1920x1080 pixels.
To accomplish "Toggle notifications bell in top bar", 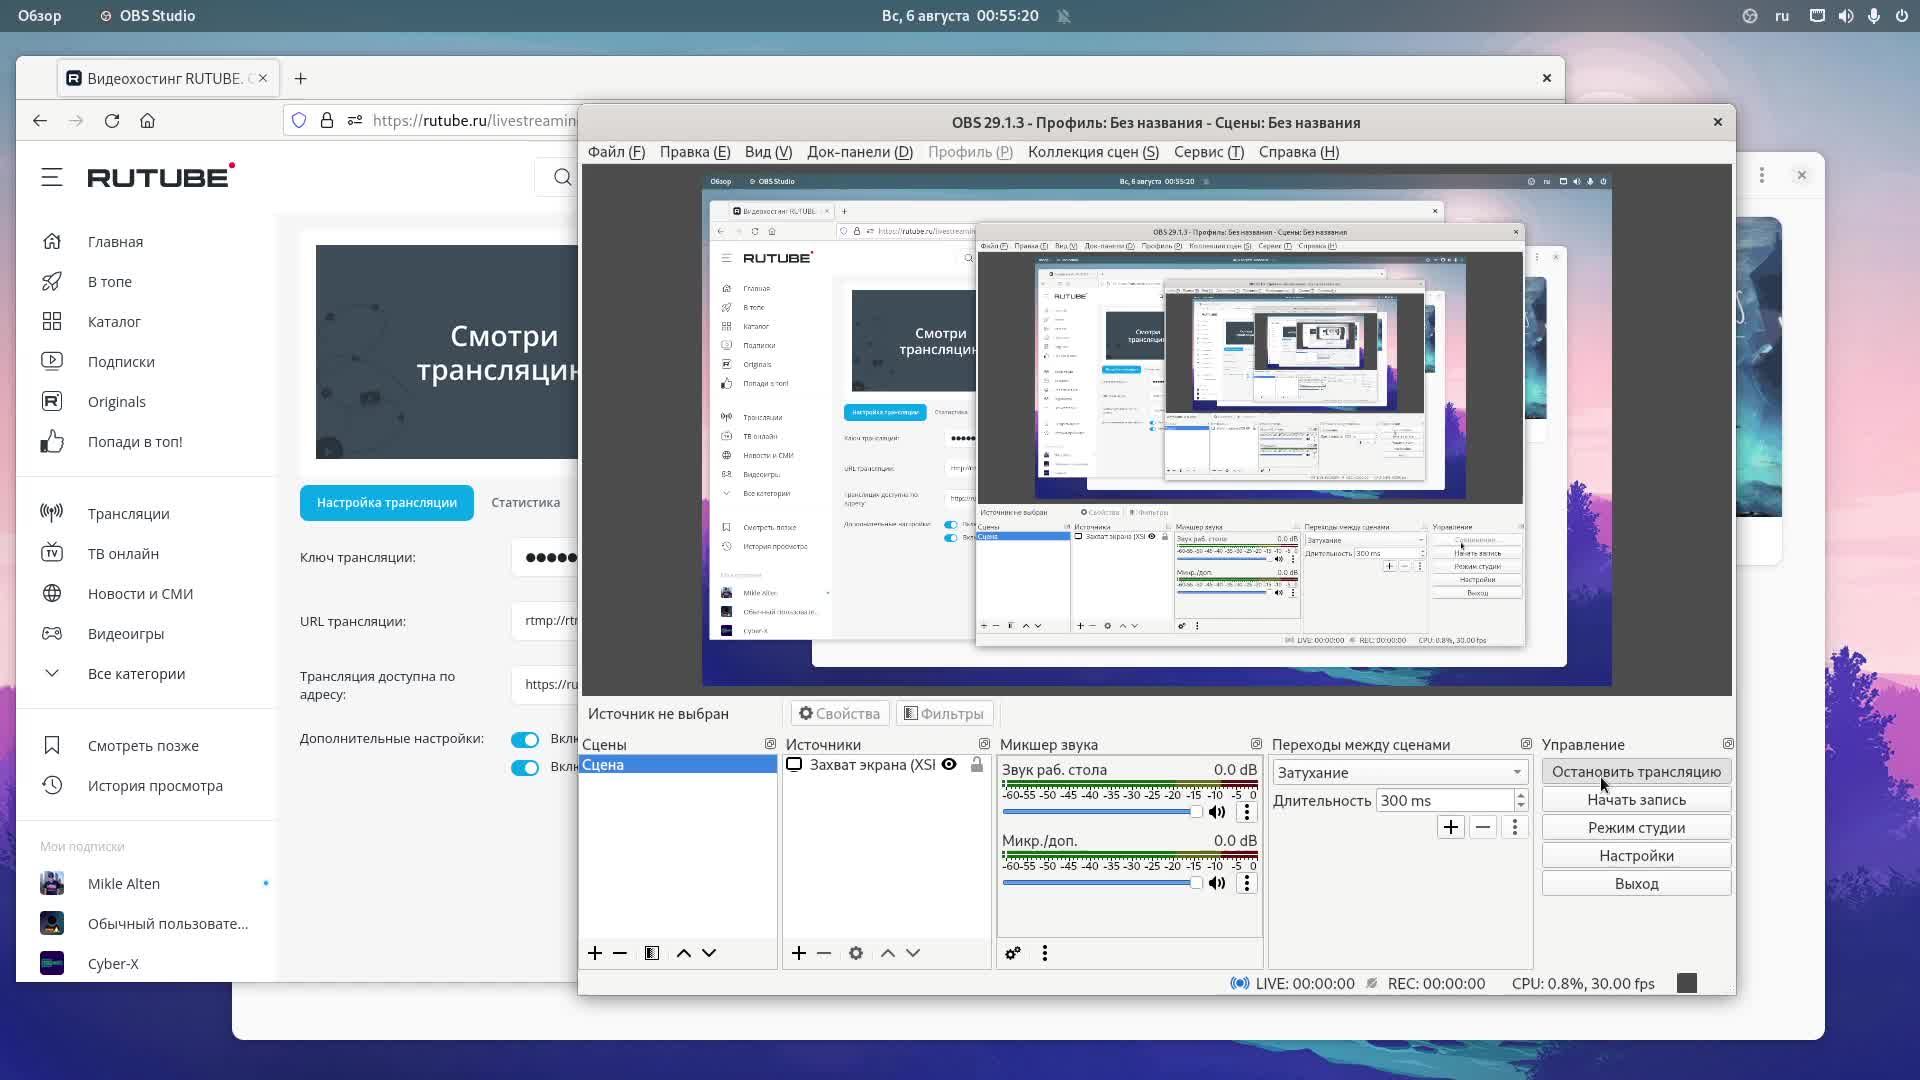I will (1064, 16).
